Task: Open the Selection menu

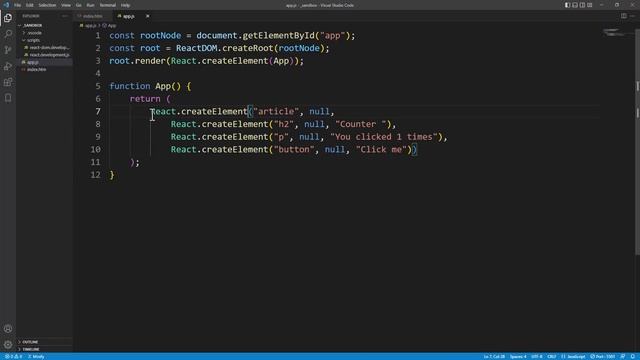Action: pyautogui.click(x=47, y=5)
